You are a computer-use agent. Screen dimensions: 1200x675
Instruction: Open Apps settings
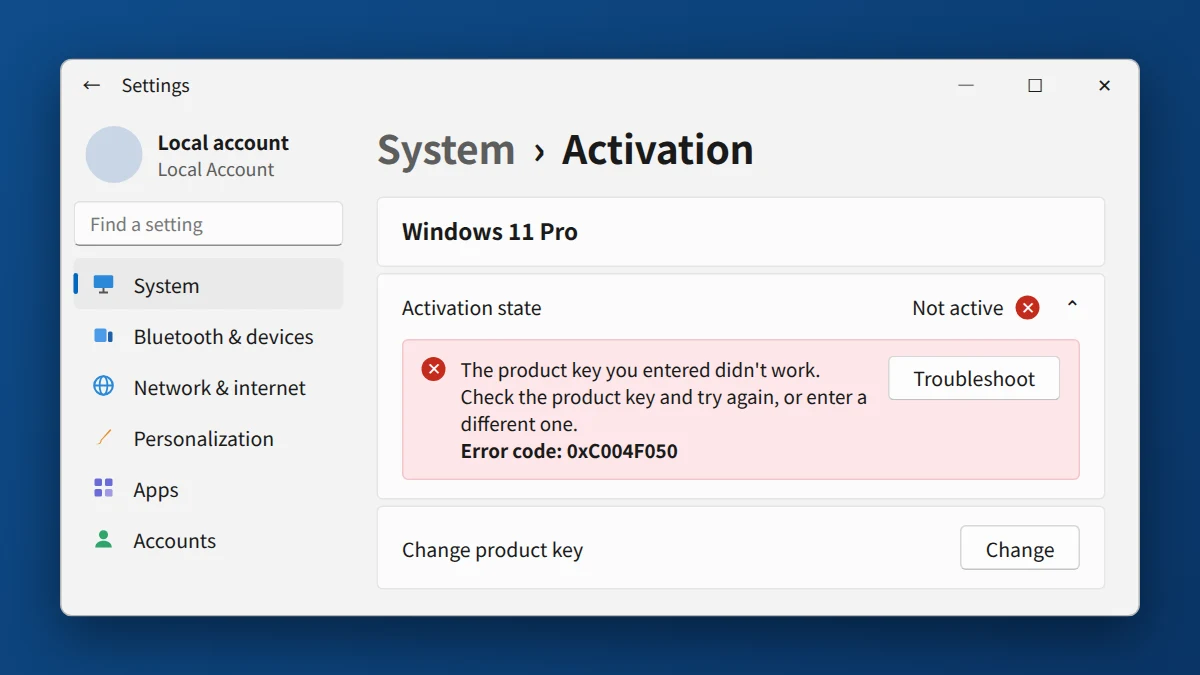point(209,489)
